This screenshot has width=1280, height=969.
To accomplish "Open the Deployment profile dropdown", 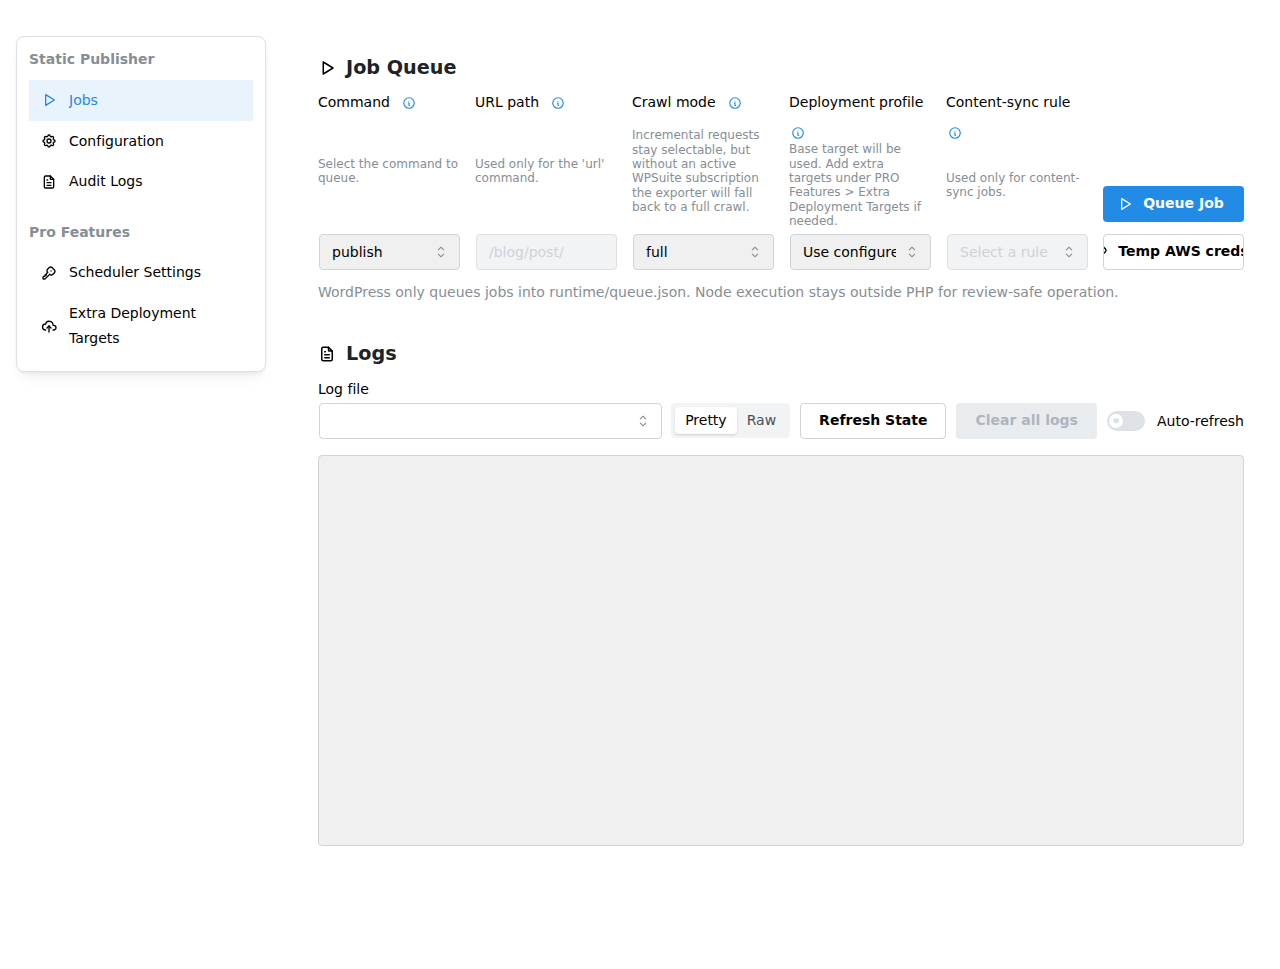I will point(860,252).
